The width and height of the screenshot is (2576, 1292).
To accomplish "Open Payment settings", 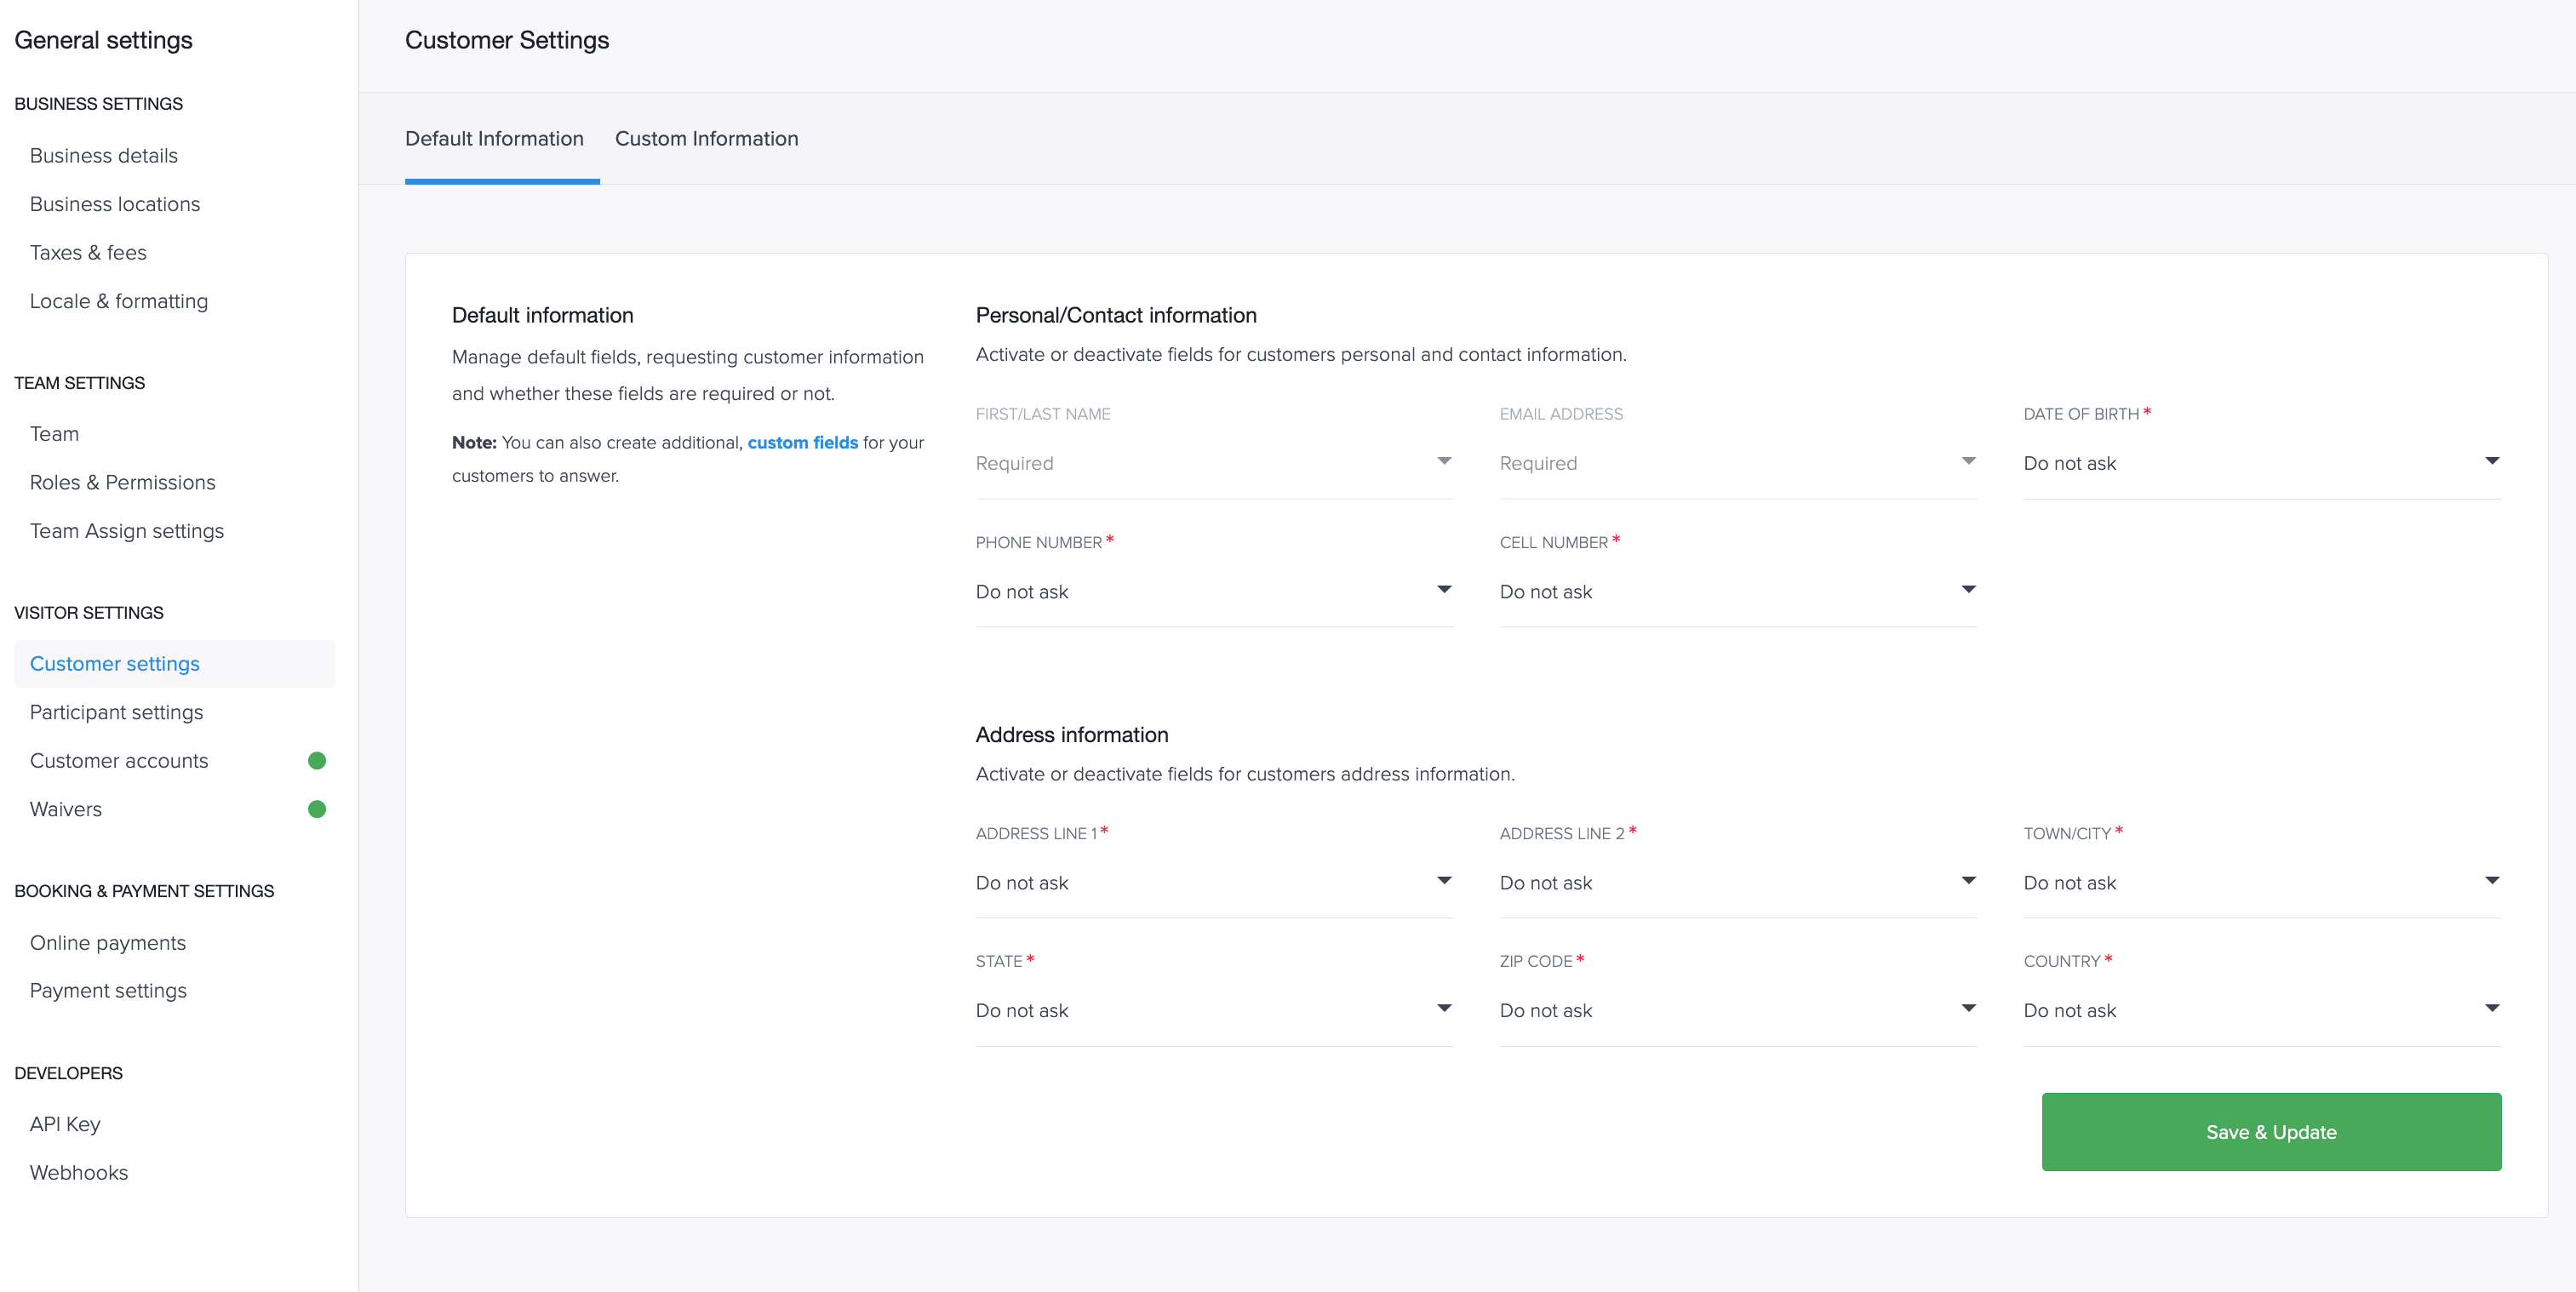I will click(x=108, y=990).
